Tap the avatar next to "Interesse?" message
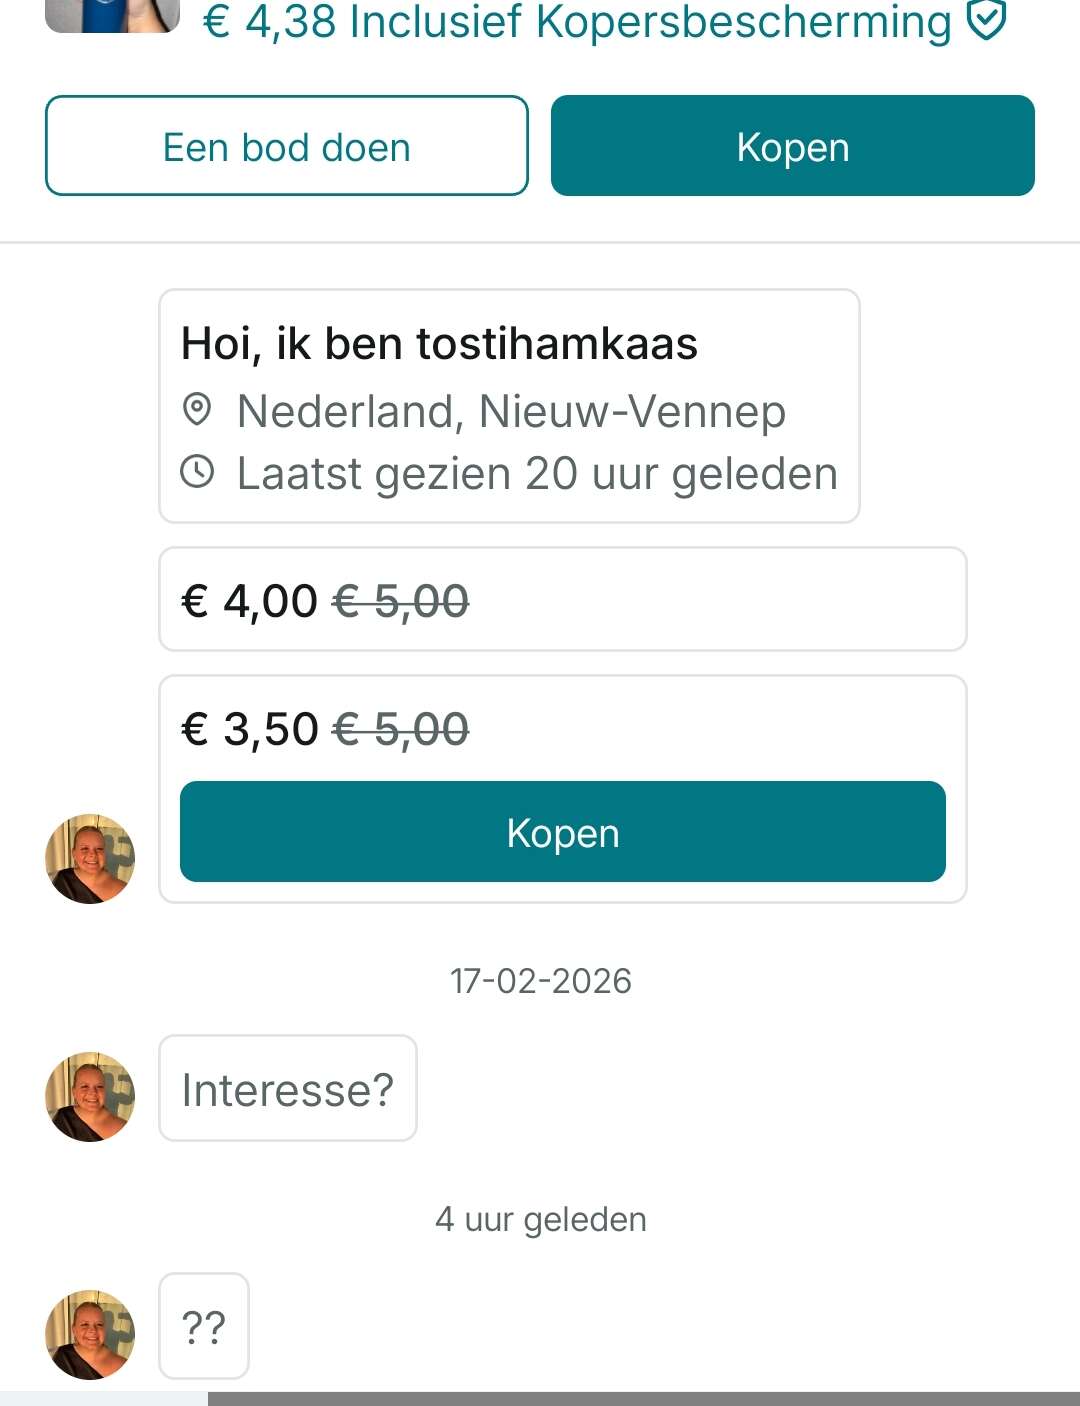This screenshot has width=1080, height=1406. (90, 1096)
